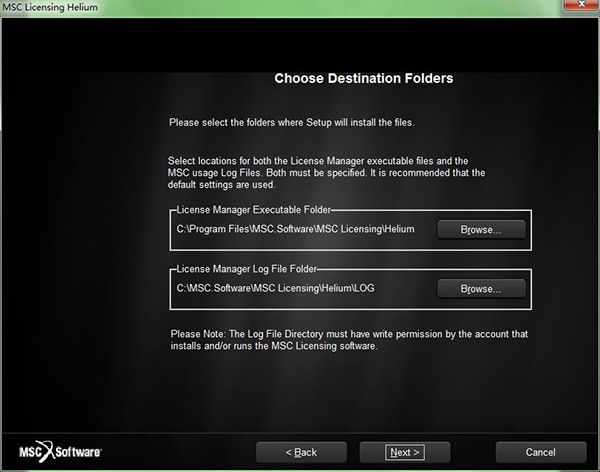Image resolution: width=600 pixels, height=472 pixels.
Task: Close the MSC Licensing Helium window
Action: point(581,5)
